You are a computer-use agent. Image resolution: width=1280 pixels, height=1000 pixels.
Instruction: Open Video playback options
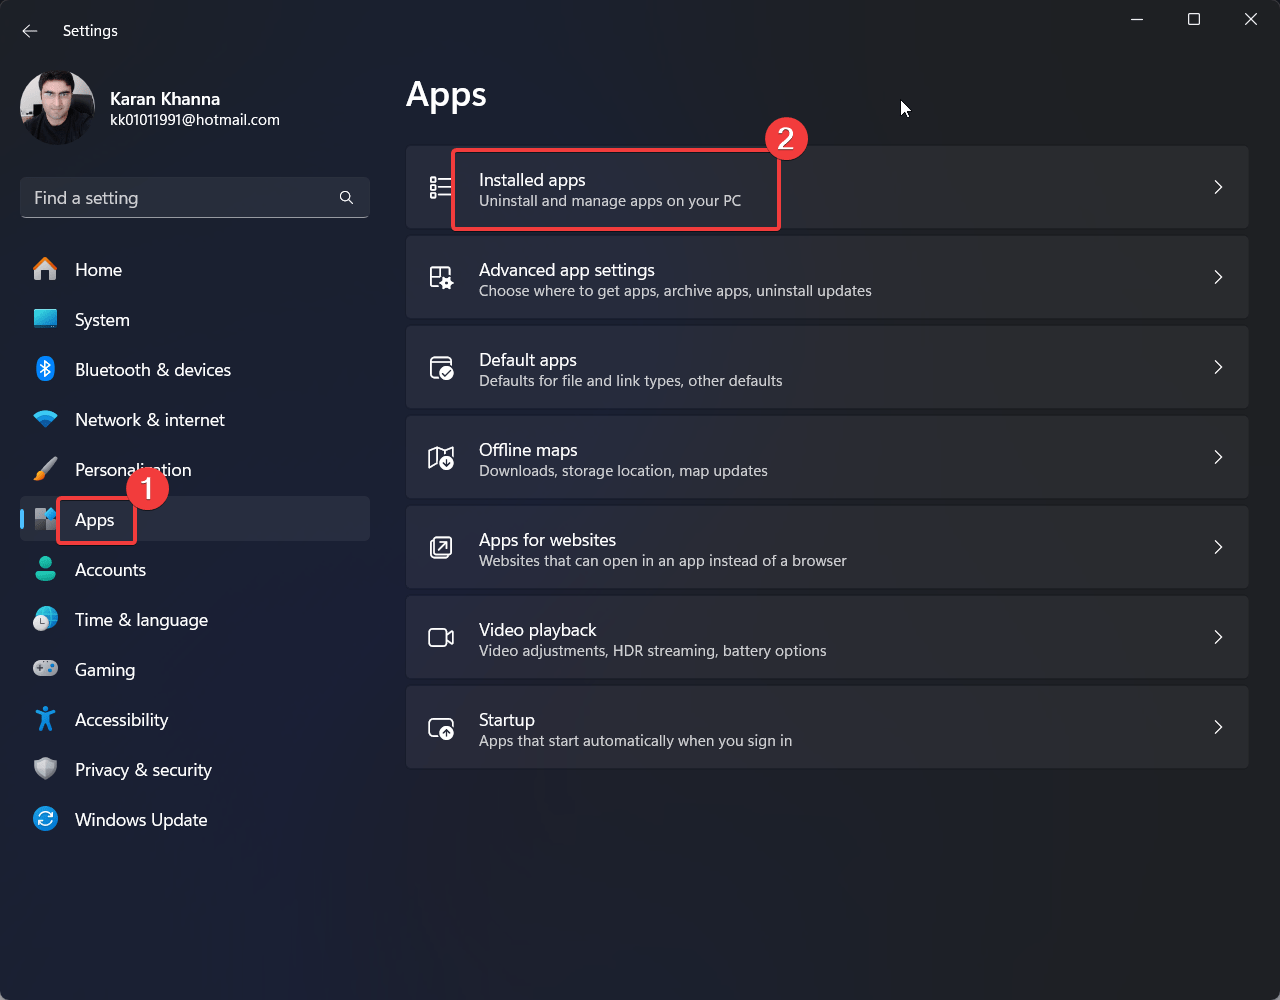[827, 637]
